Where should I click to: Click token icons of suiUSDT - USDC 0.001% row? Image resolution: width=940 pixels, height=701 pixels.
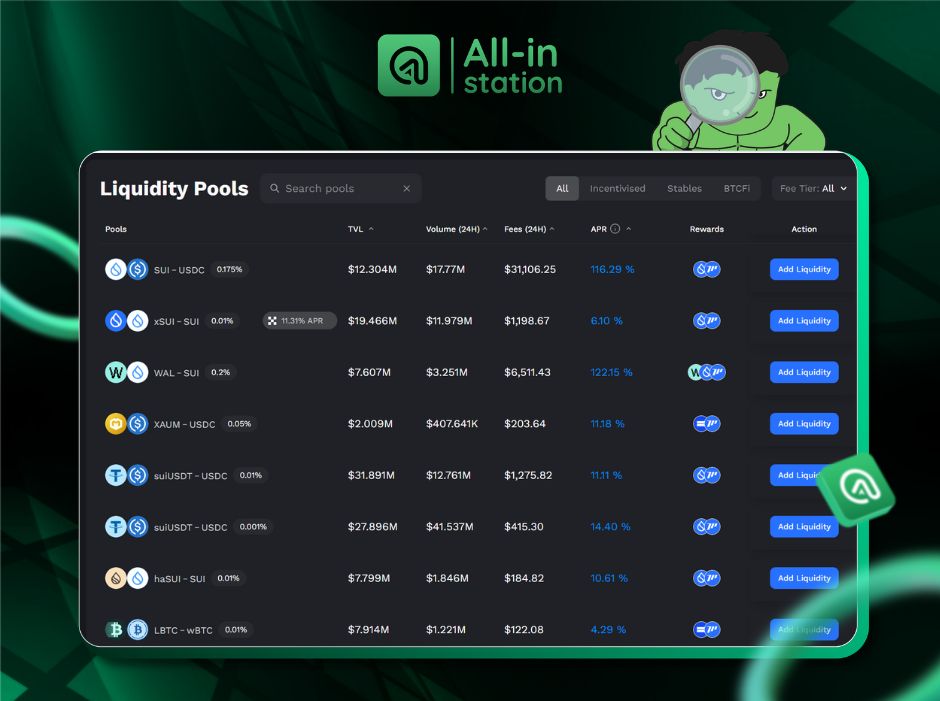[126, 526]
